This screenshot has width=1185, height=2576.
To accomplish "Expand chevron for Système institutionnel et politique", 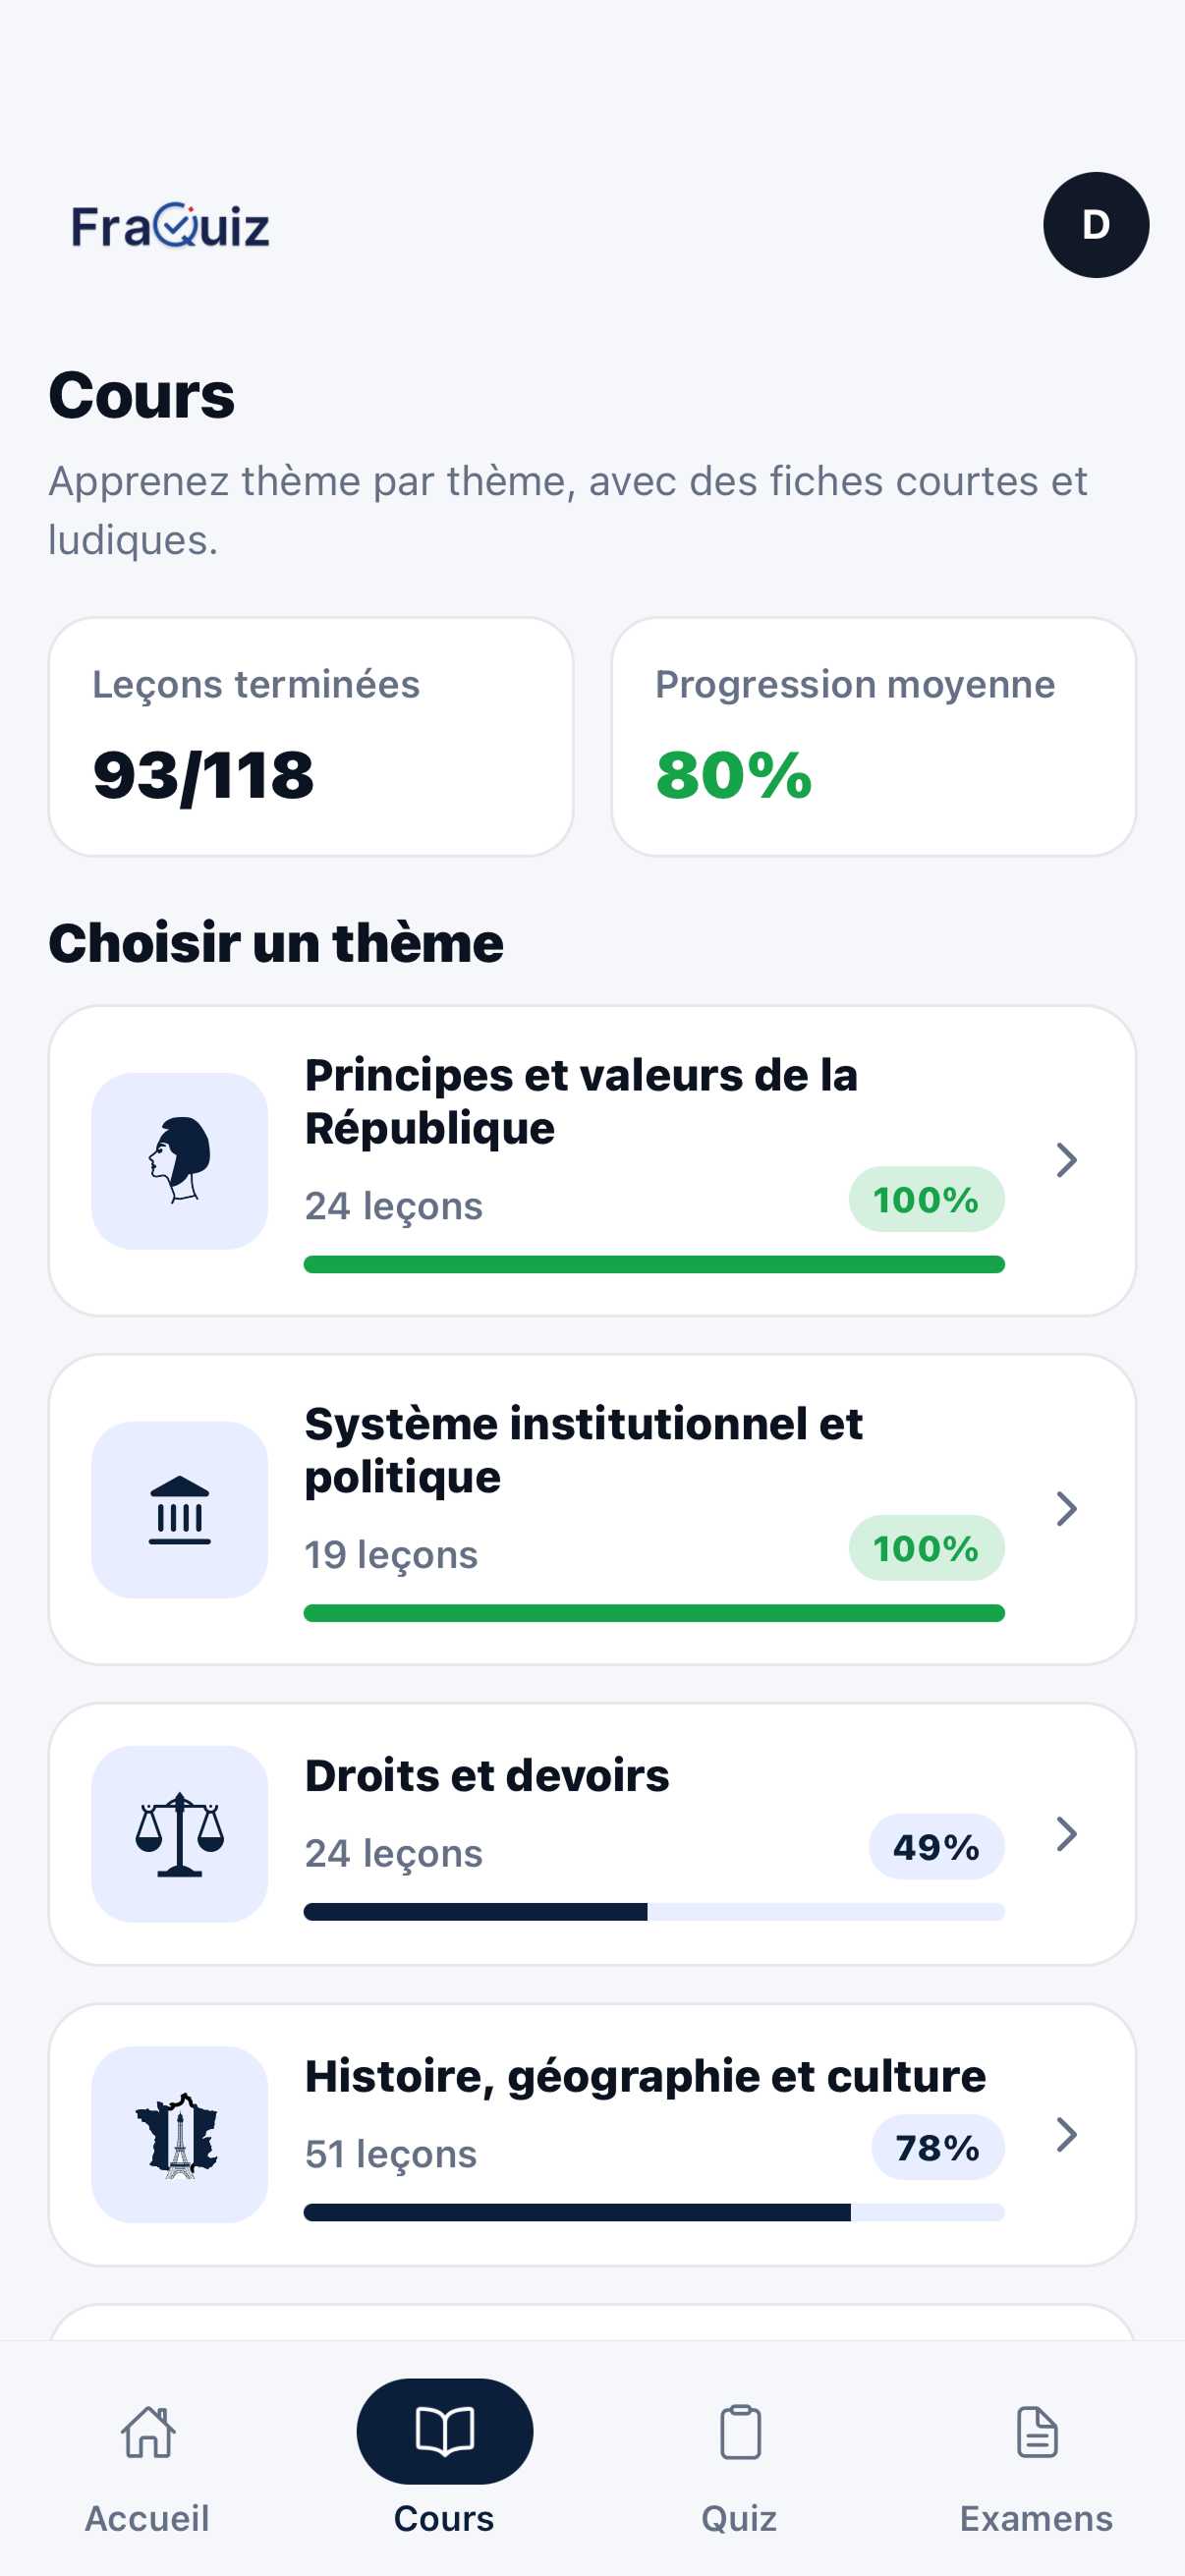I will [x=1067, y=1509].
